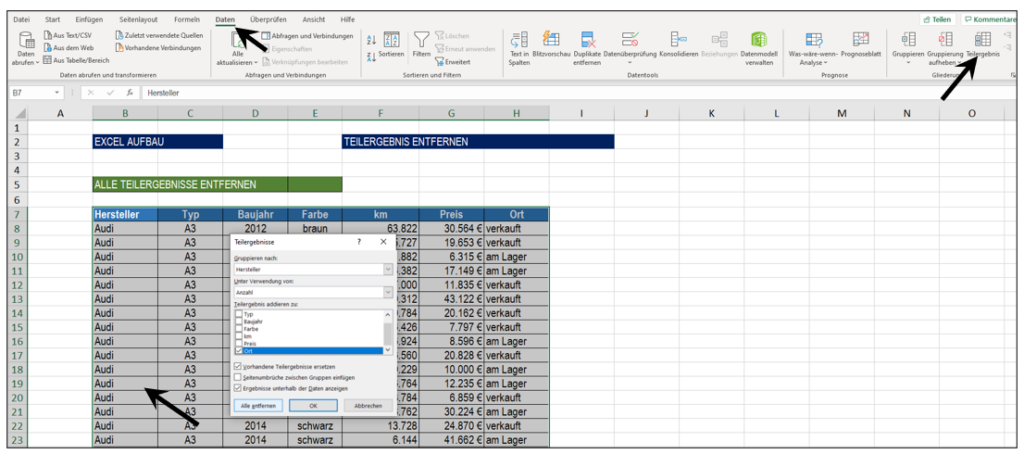Expand the Unter Verwendung von dropdown
The image size is (1024, 454).
tap(389, 293)
